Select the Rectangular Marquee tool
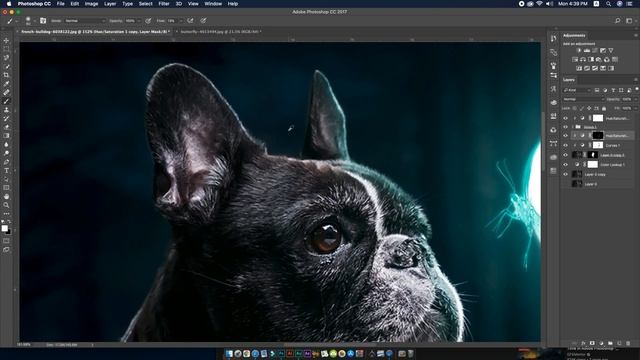 [x=6, y=49]
